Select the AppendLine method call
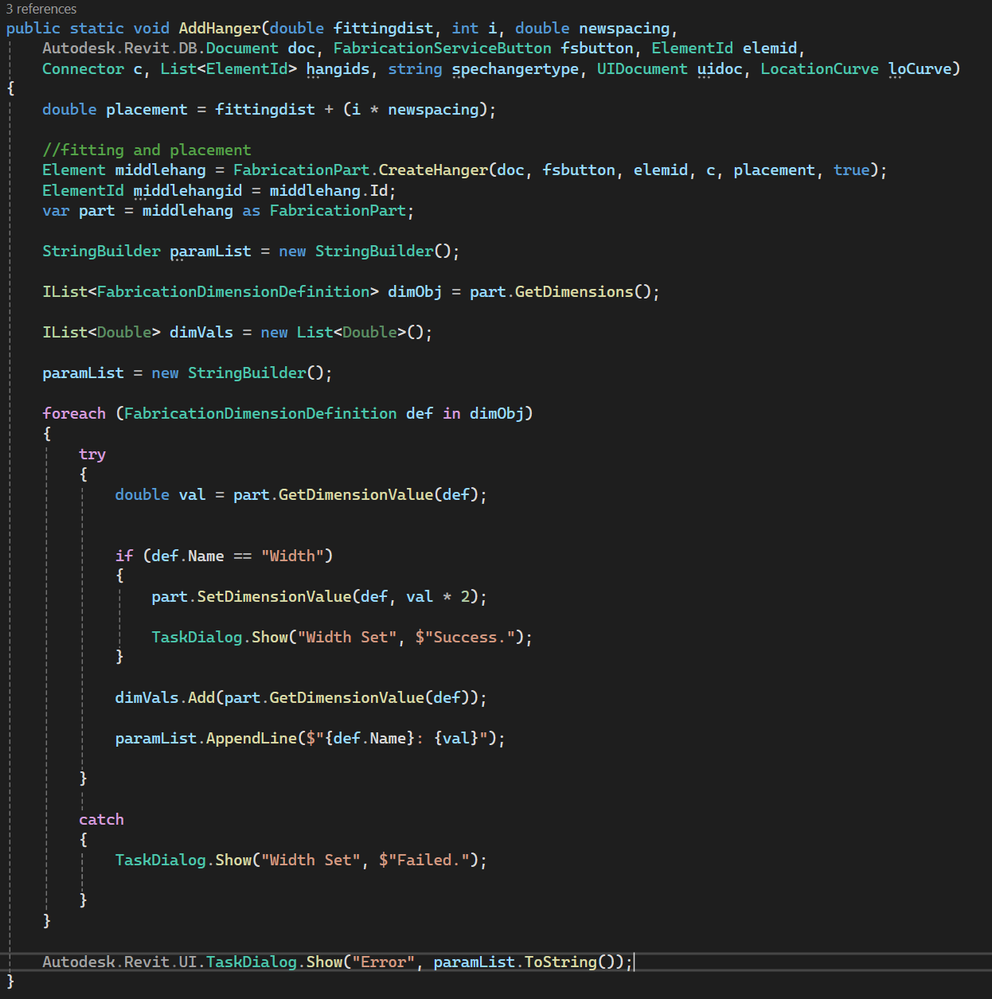This screenshot has width=992, height=999. tap(252, 738)
